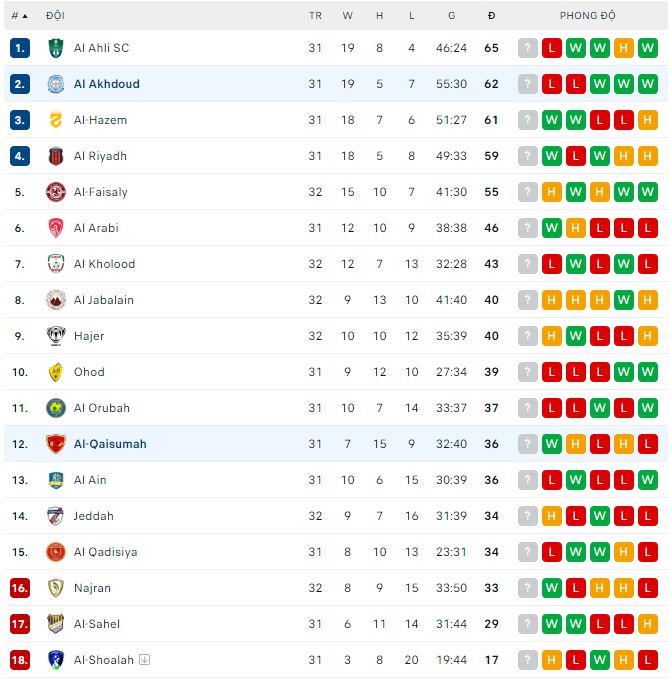Click Al Ahli SC's gray upcoming-match question mark
670x680 pixels.
(528, 48)
